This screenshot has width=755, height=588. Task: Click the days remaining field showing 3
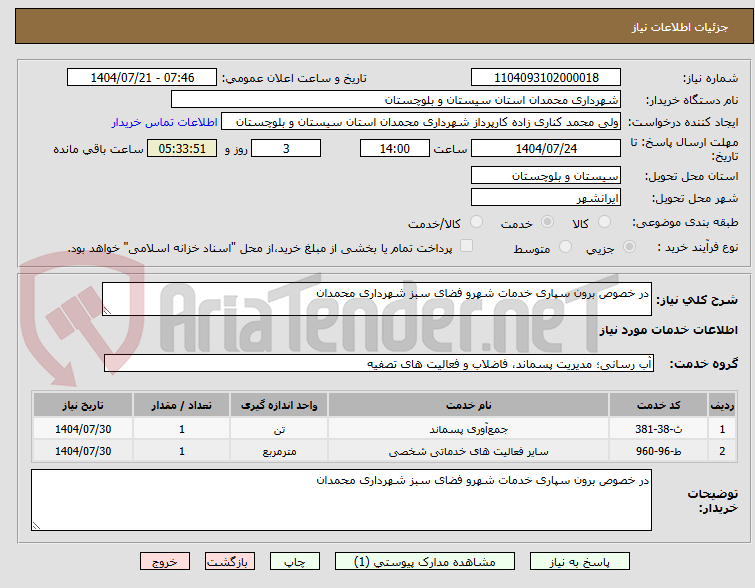[x=286, y=148]
